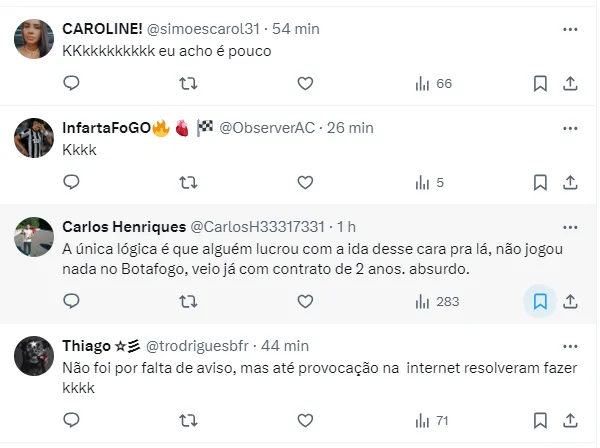
Task: Open @simoescarol31 profile handle
Action: click(203, 29)
